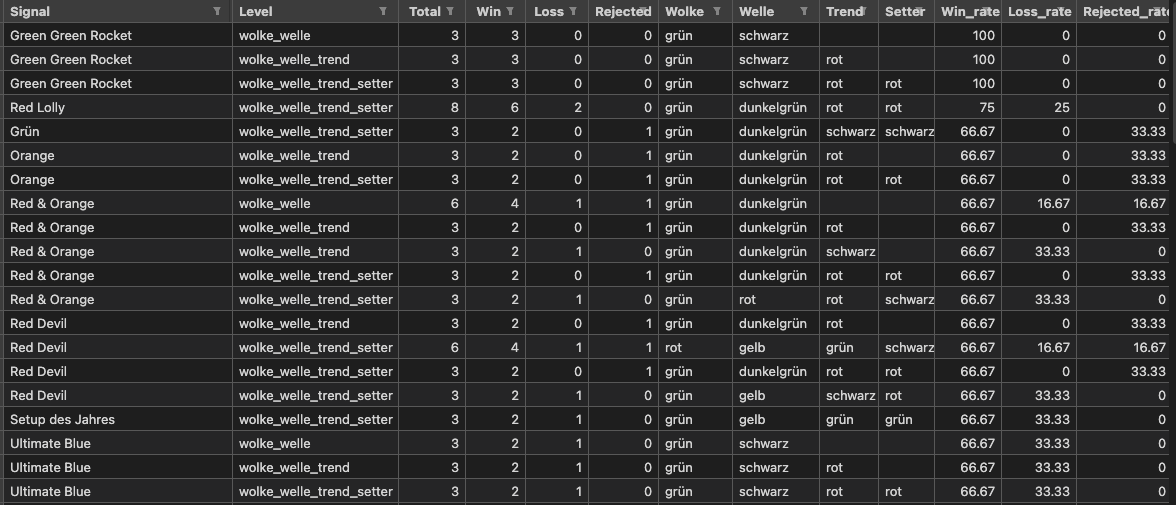Click the Total column filter icon
The height and width of the screenshot is (505, 1176).
(x=450, y=11)
